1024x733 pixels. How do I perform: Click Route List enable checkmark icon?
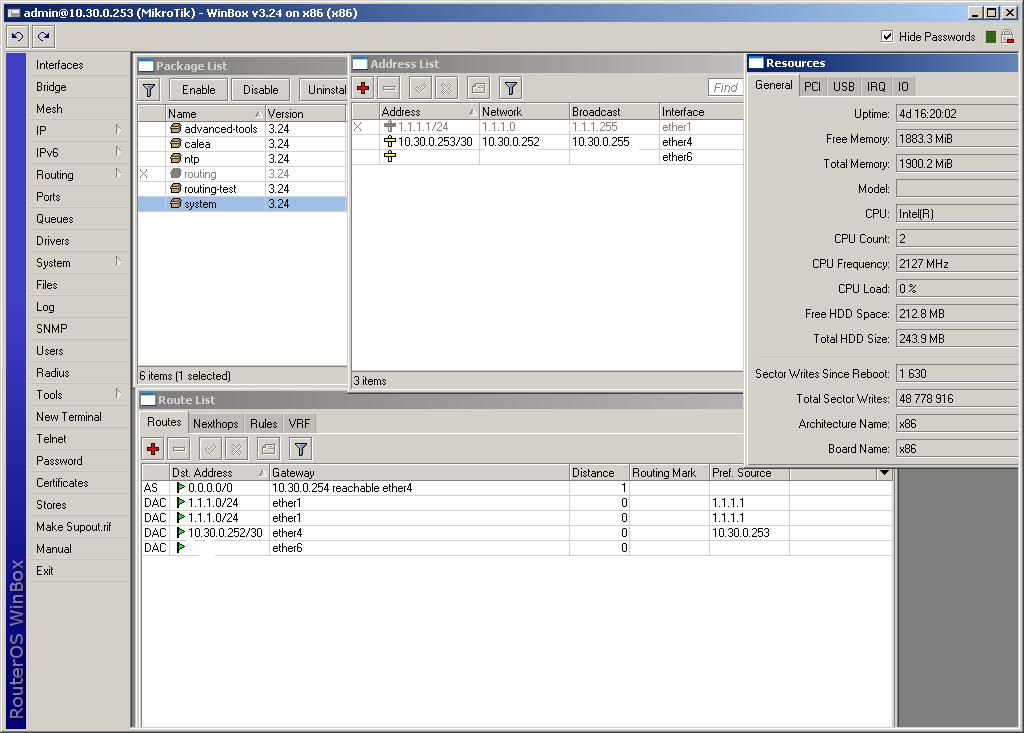click(210, 449)
